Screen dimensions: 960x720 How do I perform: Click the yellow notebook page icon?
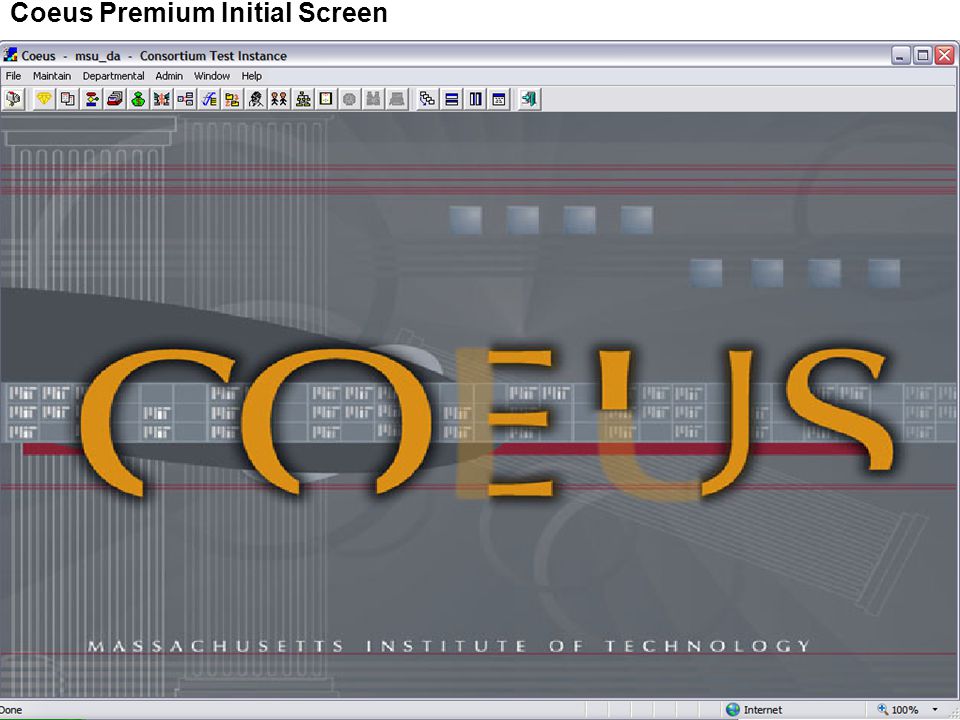point(326,99)
